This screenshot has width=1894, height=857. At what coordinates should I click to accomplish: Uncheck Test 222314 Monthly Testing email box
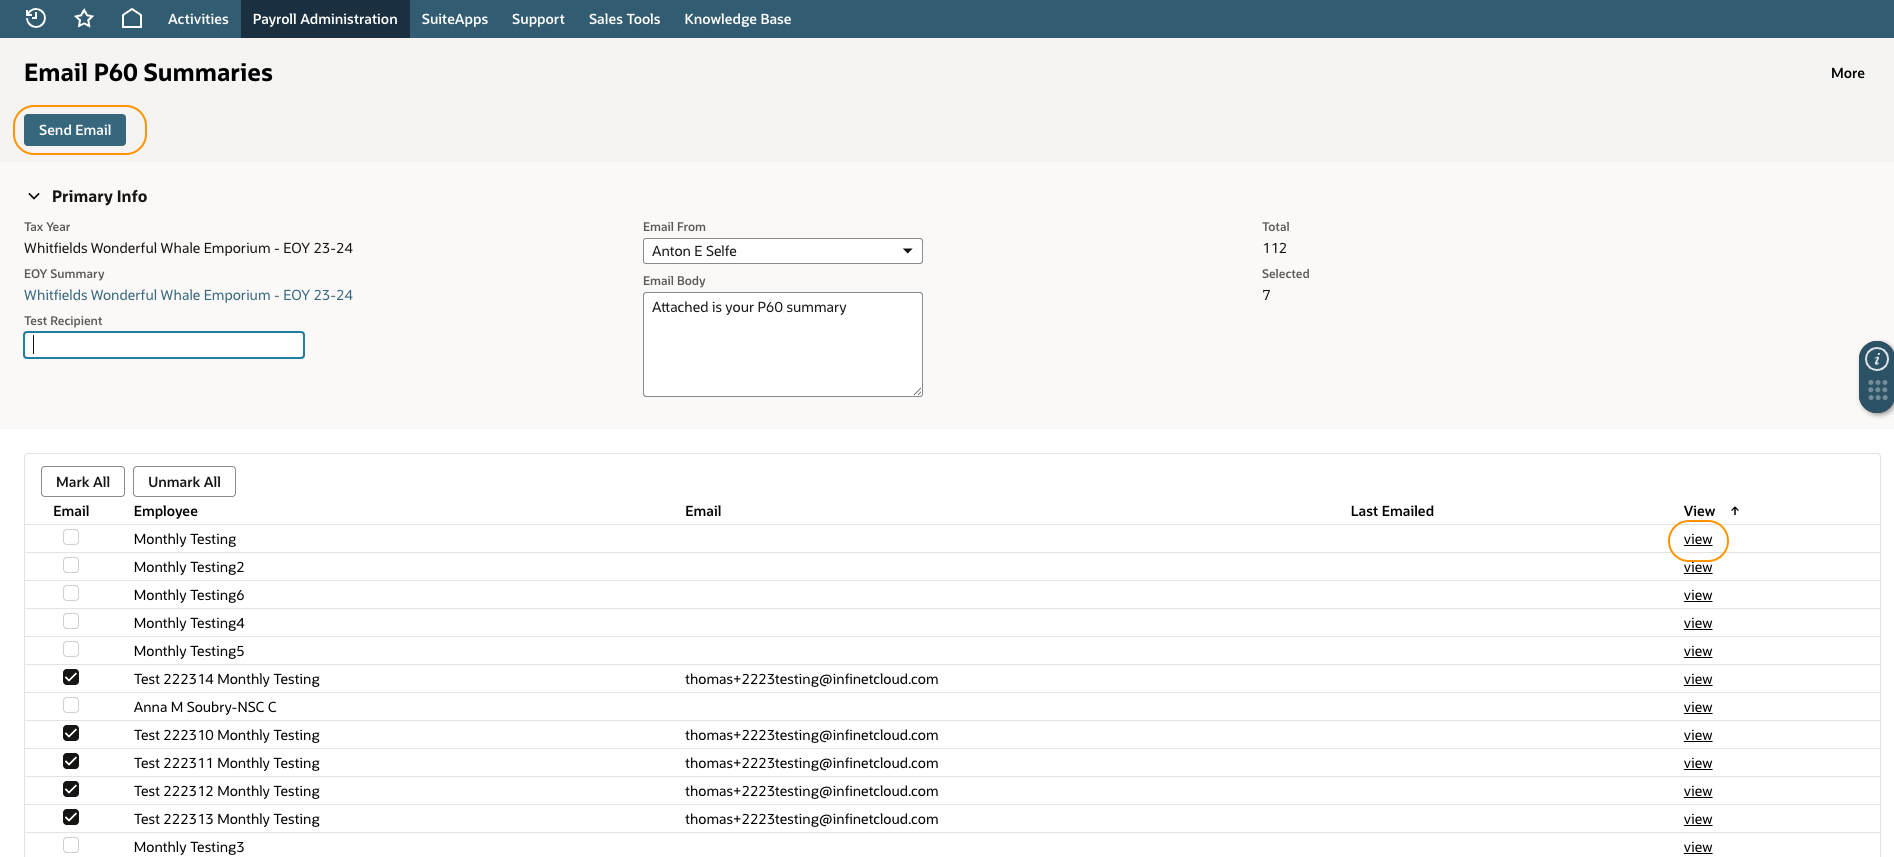coord(71,678)
